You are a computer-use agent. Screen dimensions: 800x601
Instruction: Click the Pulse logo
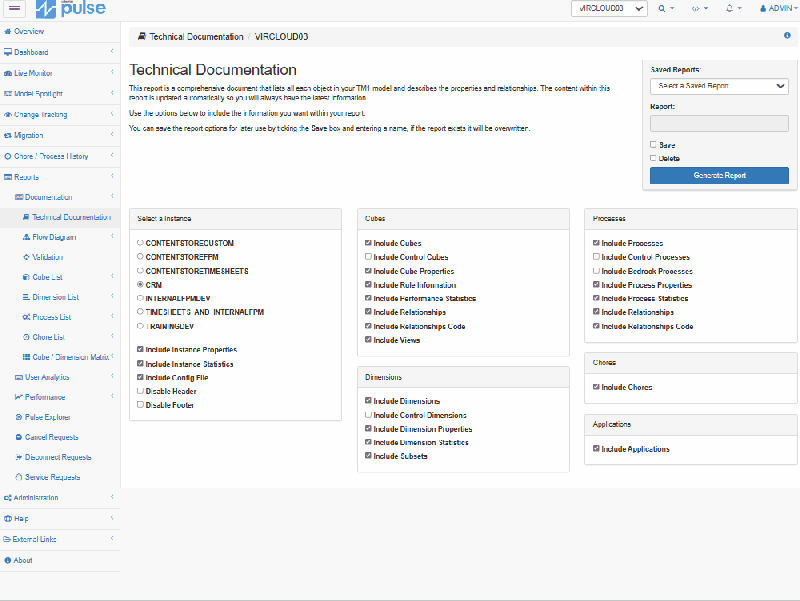click(x=71, y=9)
